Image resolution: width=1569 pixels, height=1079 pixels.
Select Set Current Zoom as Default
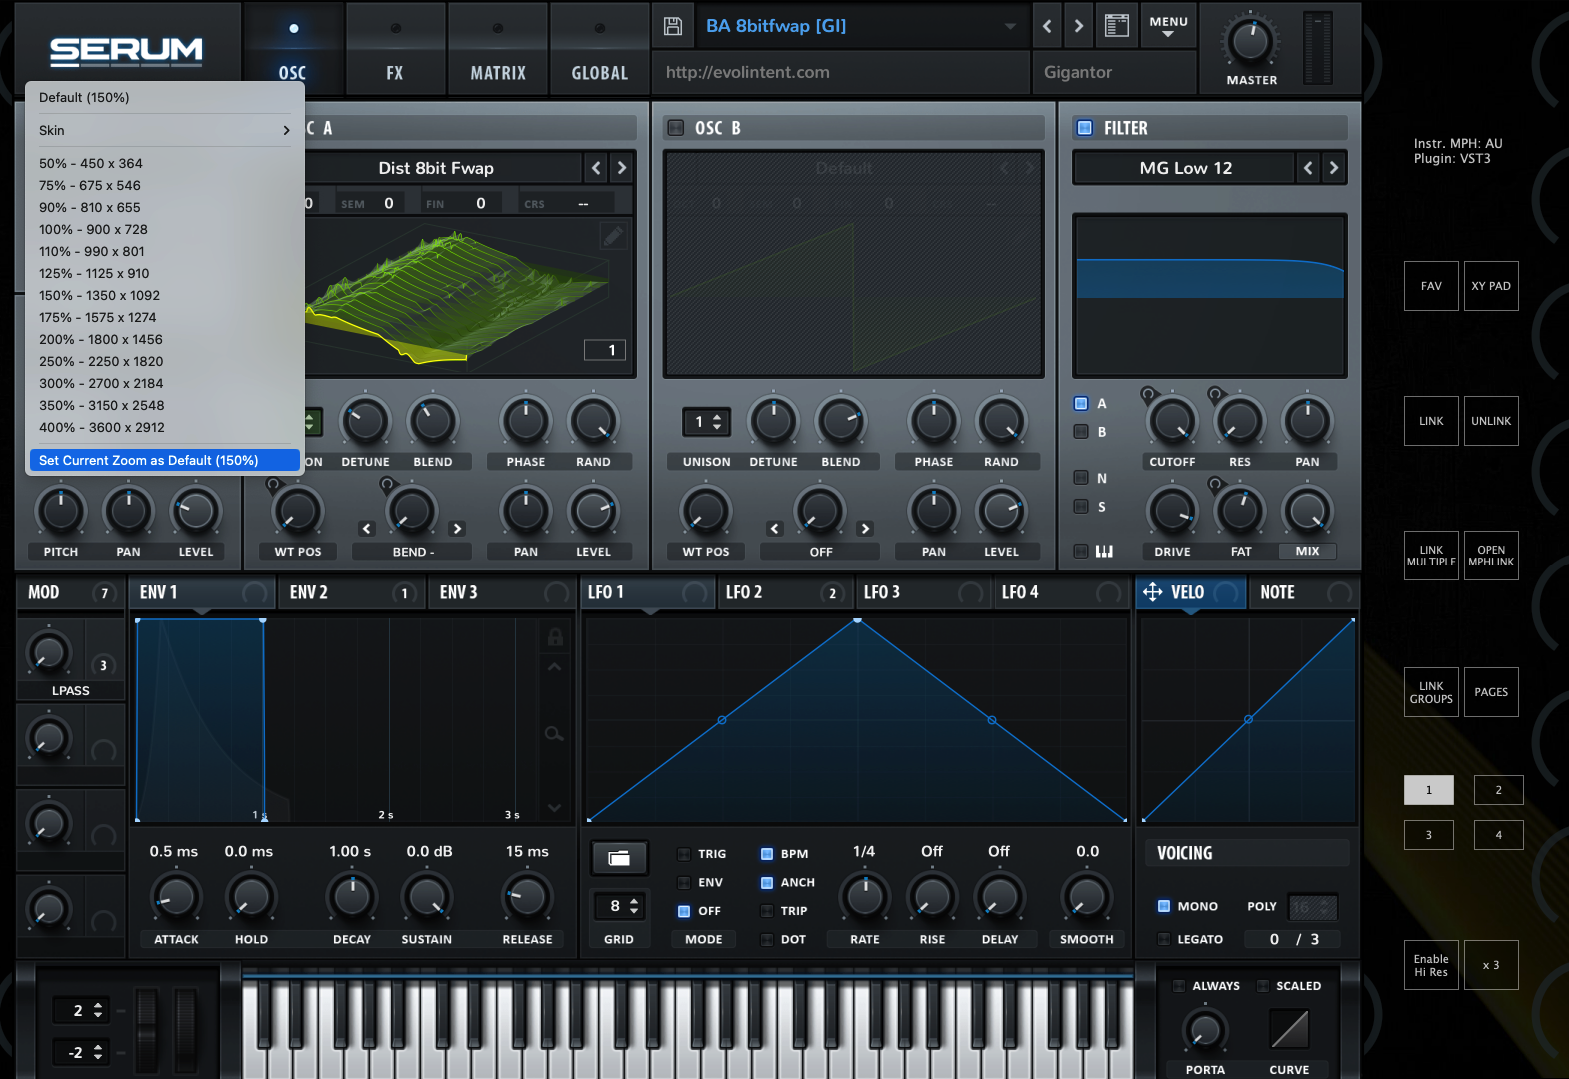[165, 460]
